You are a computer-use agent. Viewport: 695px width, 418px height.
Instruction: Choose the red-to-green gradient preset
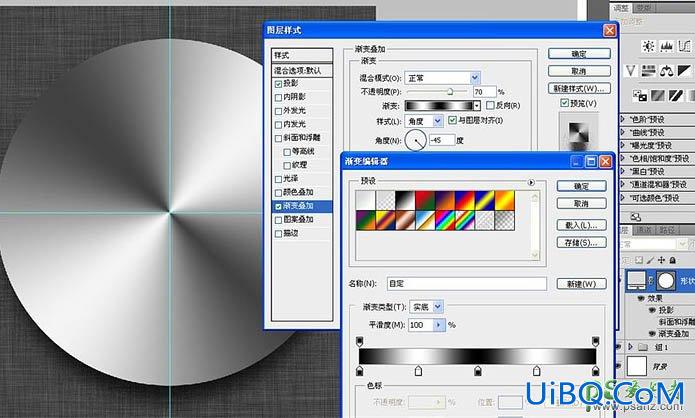pos(425,200)
